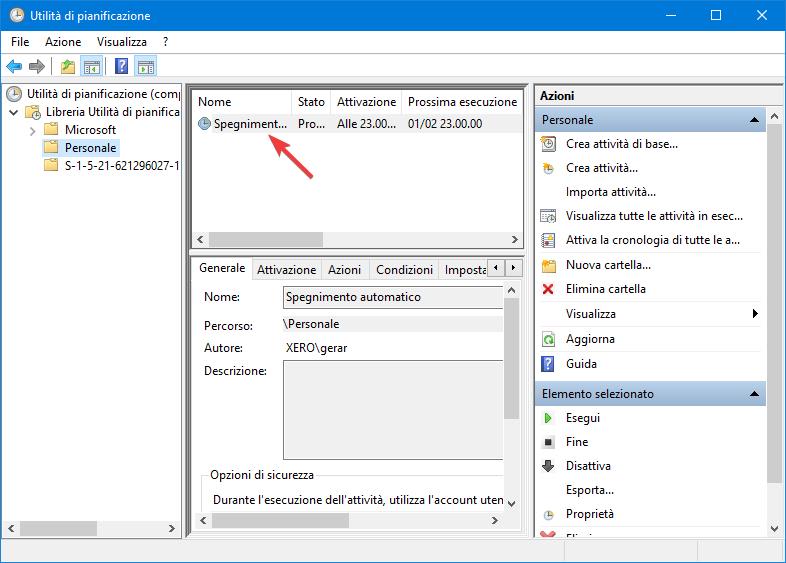Click the Nuova cartella folder icon
Image resolution: width=786 pixels, height=563 pixels.
[549, 265]
